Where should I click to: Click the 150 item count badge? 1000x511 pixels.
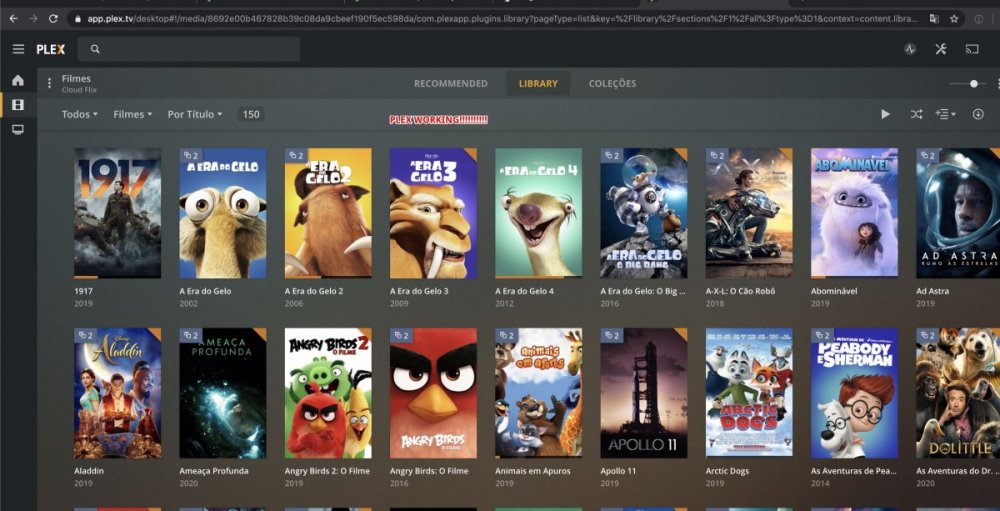pos(251,114)
